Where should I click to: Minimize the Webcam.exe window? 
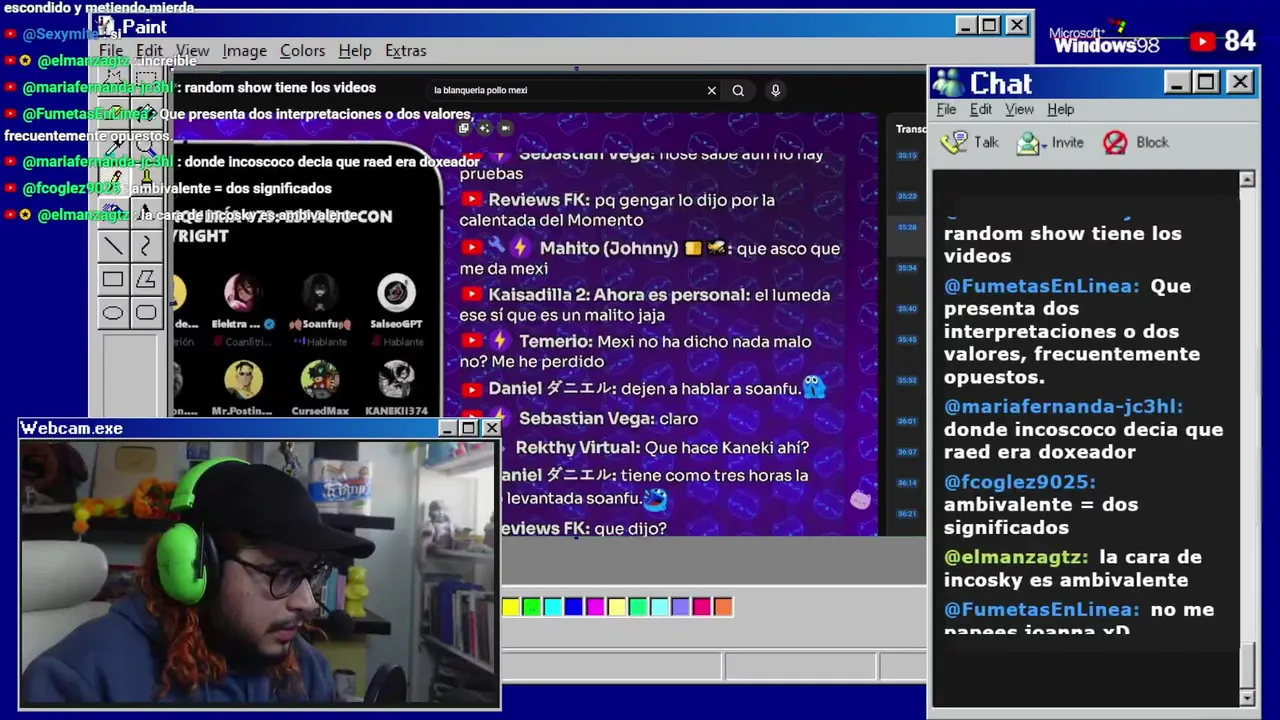pos(448,428)
